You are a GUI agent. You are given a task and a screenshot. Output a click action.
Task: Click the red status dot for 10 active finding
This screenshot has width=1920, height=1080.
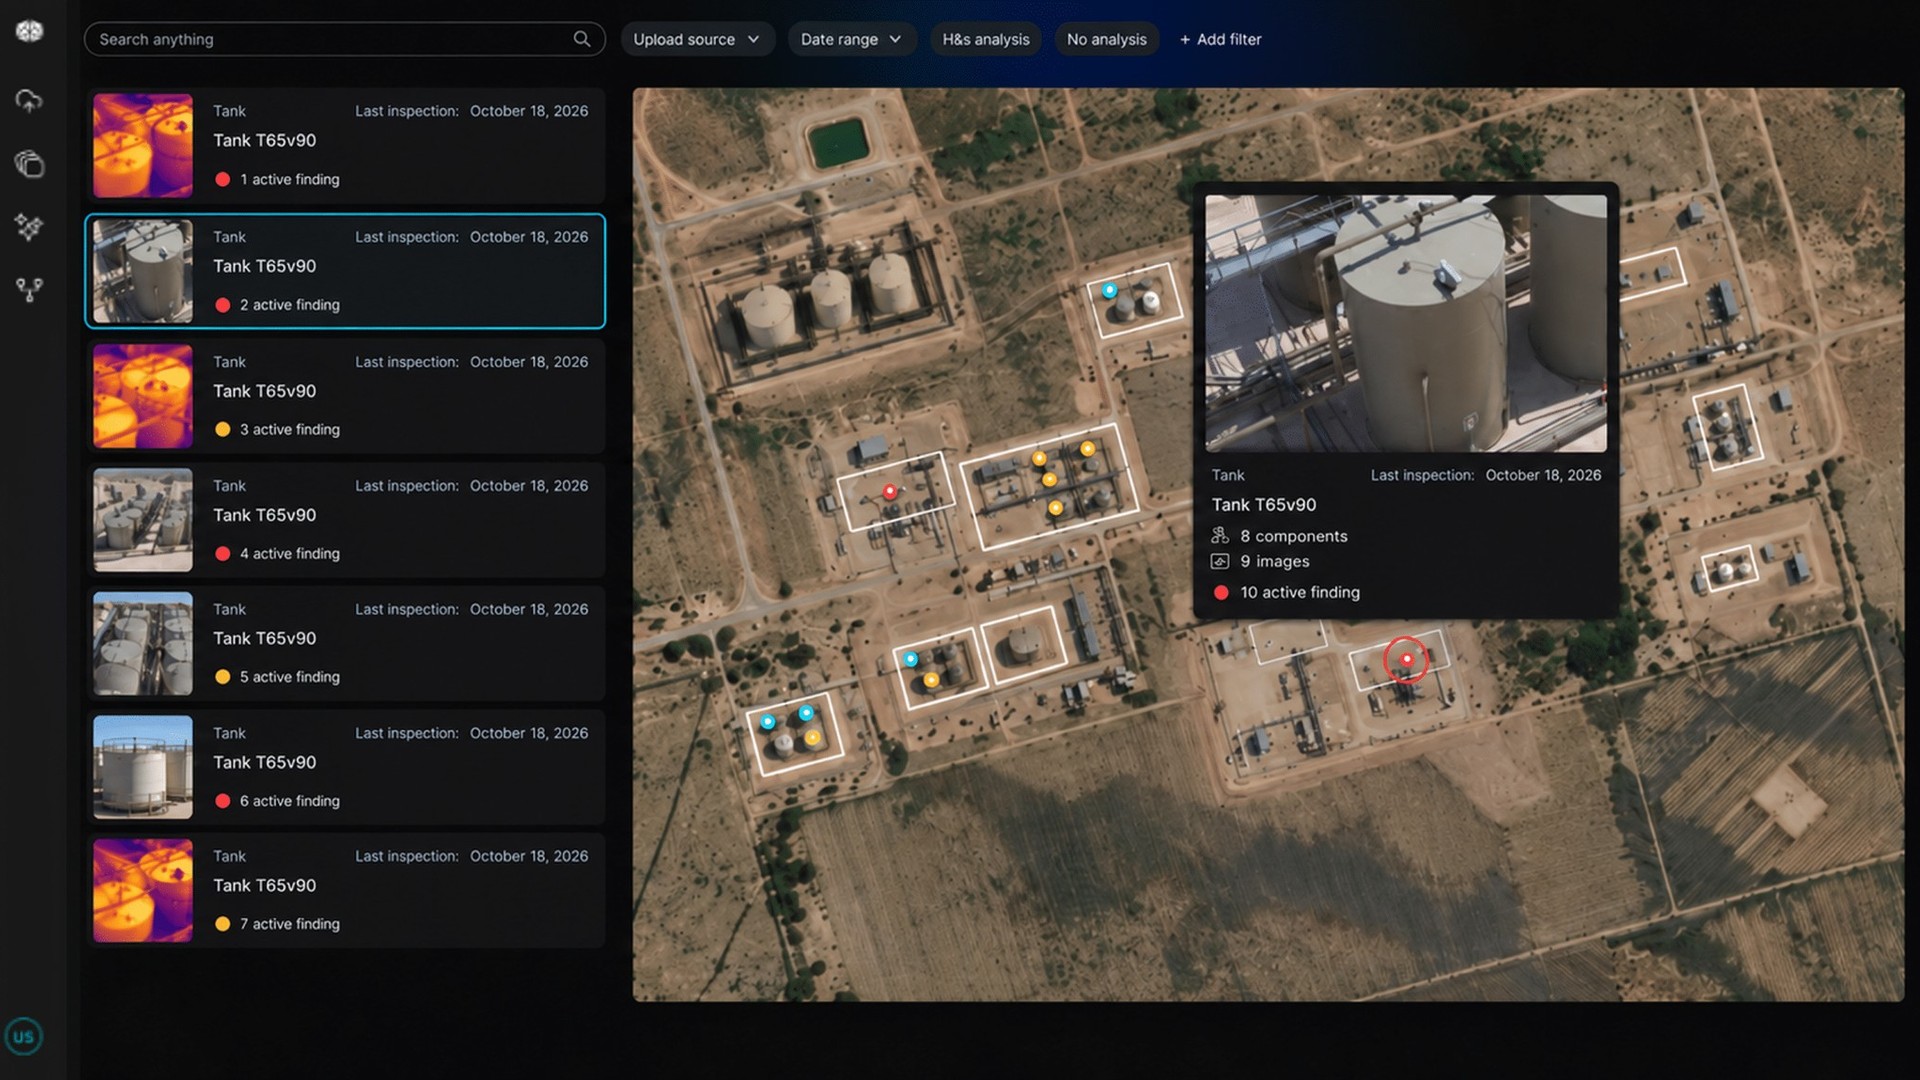click(1221, 592)
